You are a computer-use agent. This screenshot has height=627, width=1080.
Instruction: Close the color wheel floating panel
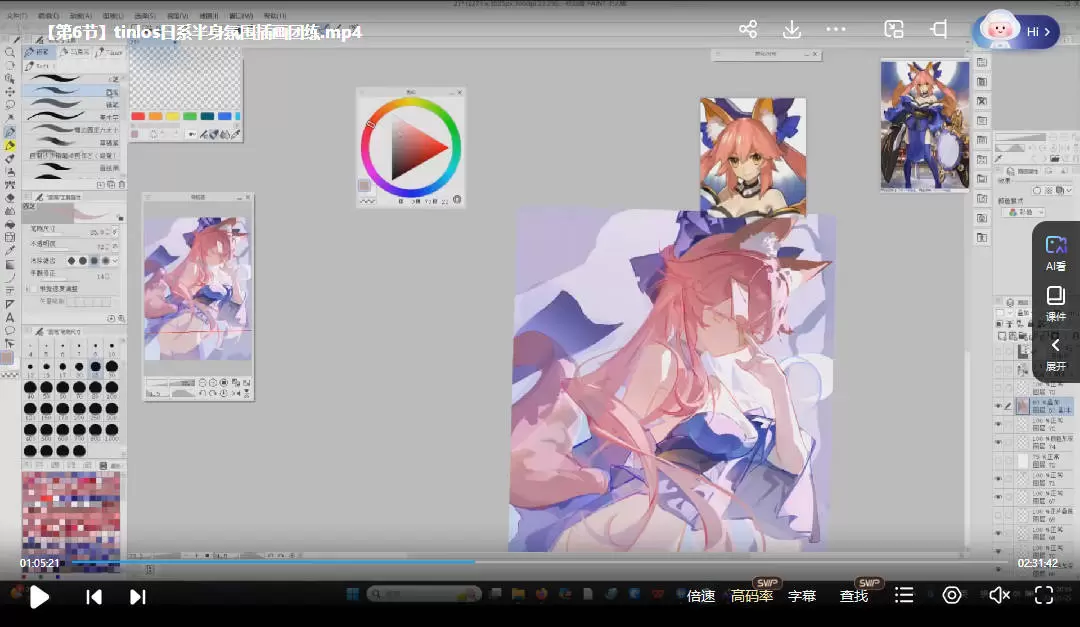(459, 92)
